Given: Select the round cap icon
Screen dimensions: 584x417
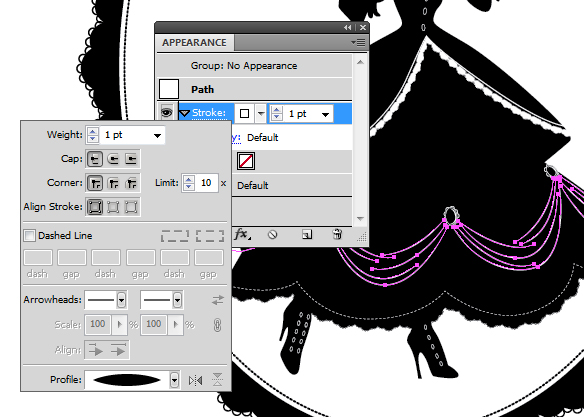Looking at the screenshot, I should [x=113, y=159].
